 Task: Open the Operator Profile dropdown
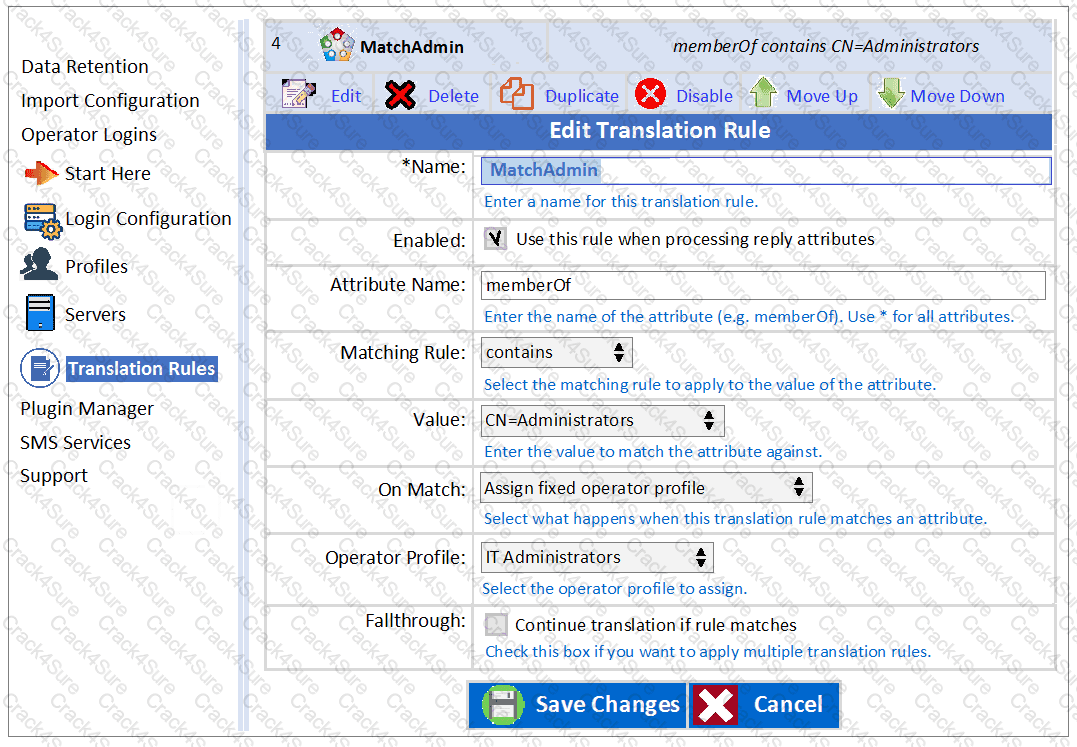pyautogui.click(x=596, y=557)
